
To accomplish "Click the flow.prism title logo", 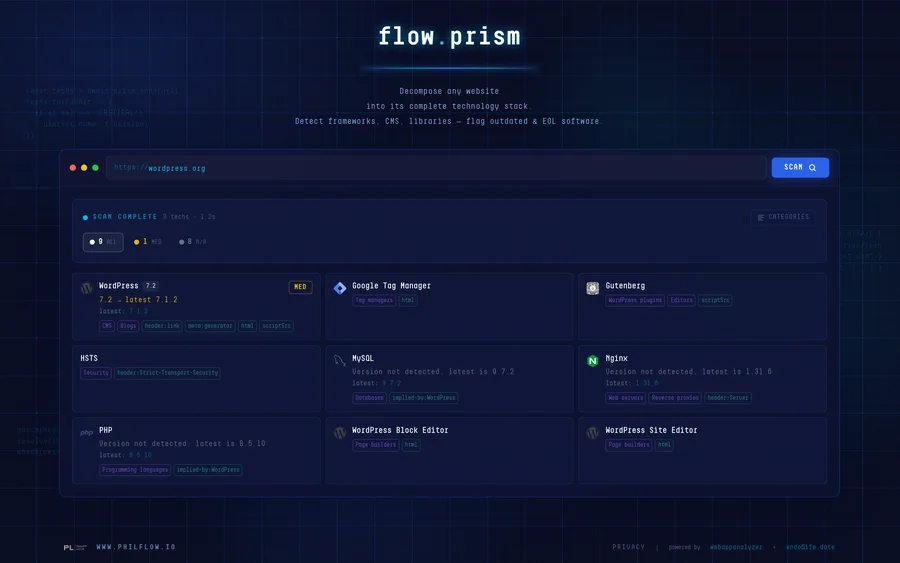I will [449, 37].
